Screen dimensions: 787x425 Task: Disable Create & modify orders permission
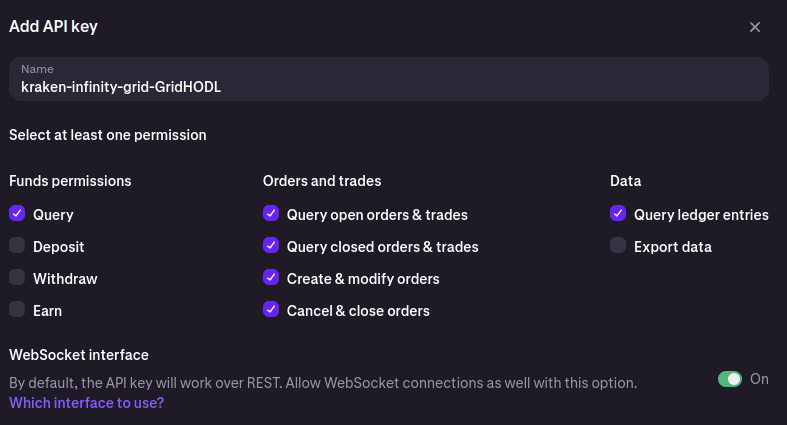[x=271, y=278]
